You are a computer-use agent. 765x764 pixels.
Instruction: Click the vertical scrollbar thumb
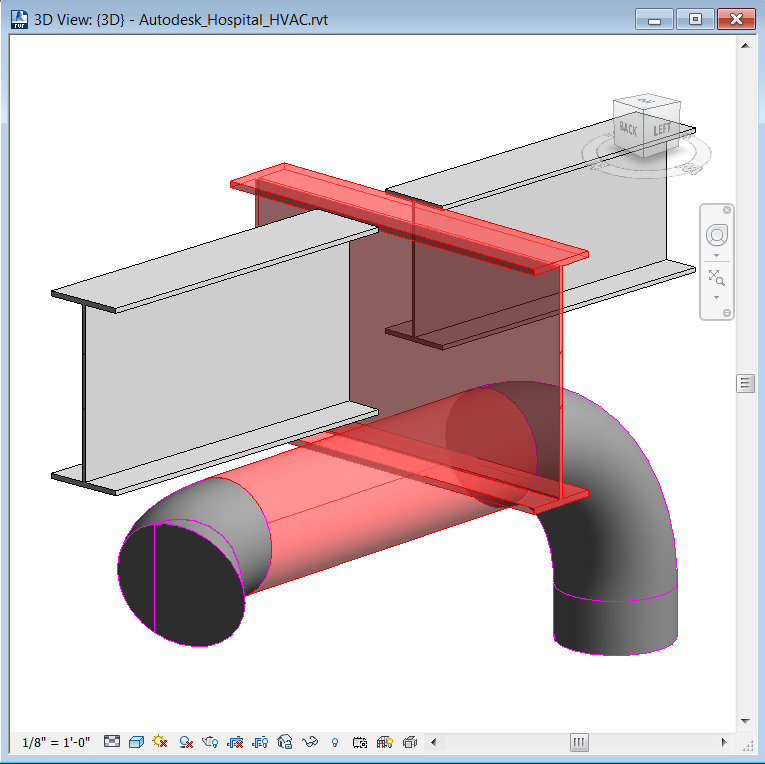[745, 383]
